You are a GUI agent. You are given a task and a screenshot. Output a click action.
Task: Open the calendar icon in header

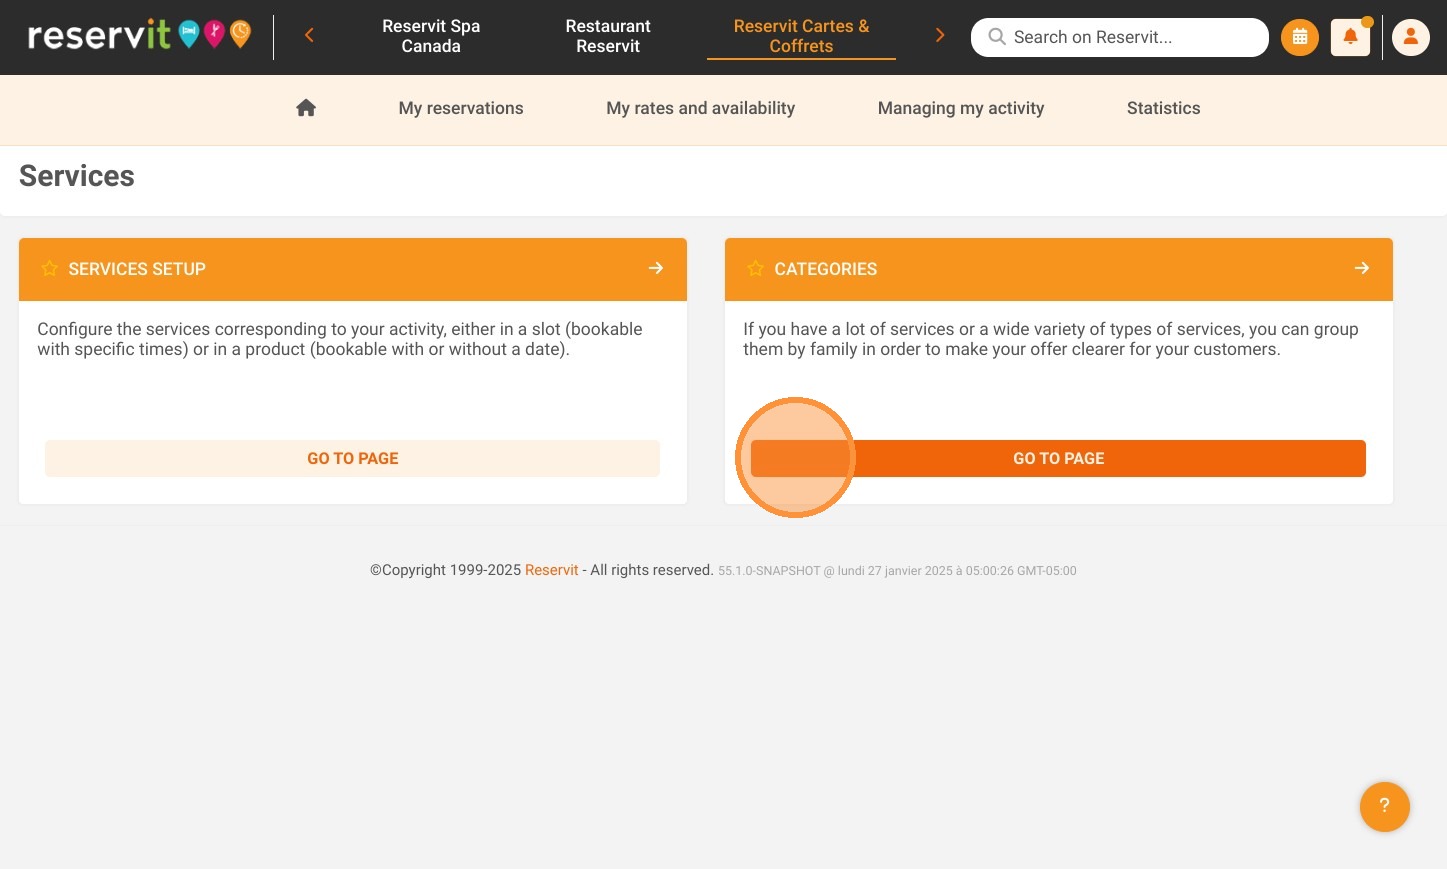(1300, 37)
